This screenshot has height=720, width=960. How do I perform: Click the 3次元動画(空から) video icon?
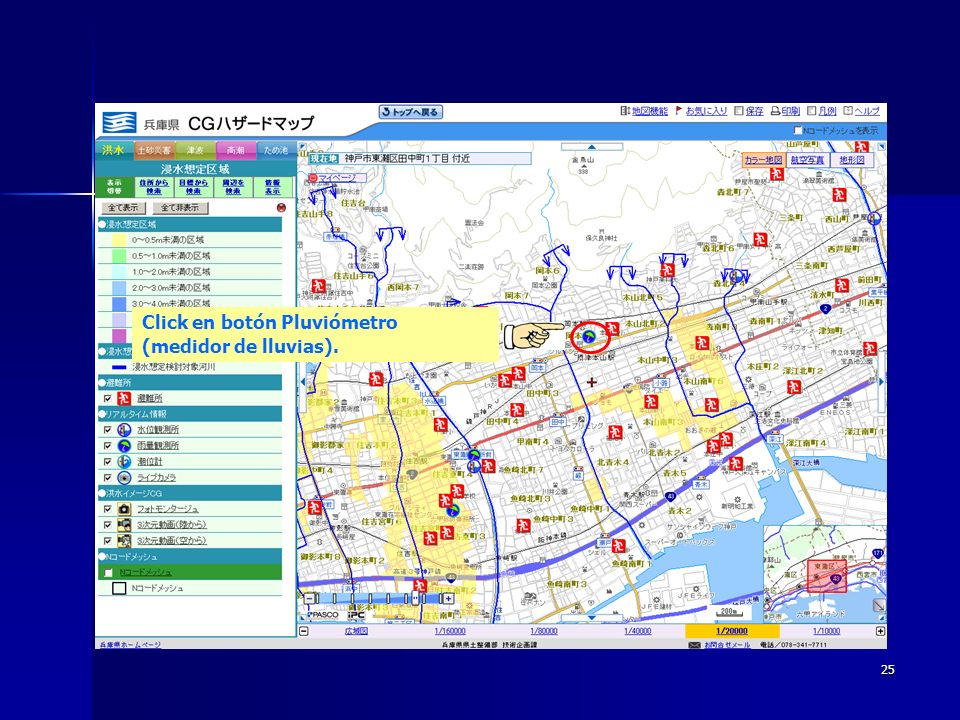(x=124, y=541)
